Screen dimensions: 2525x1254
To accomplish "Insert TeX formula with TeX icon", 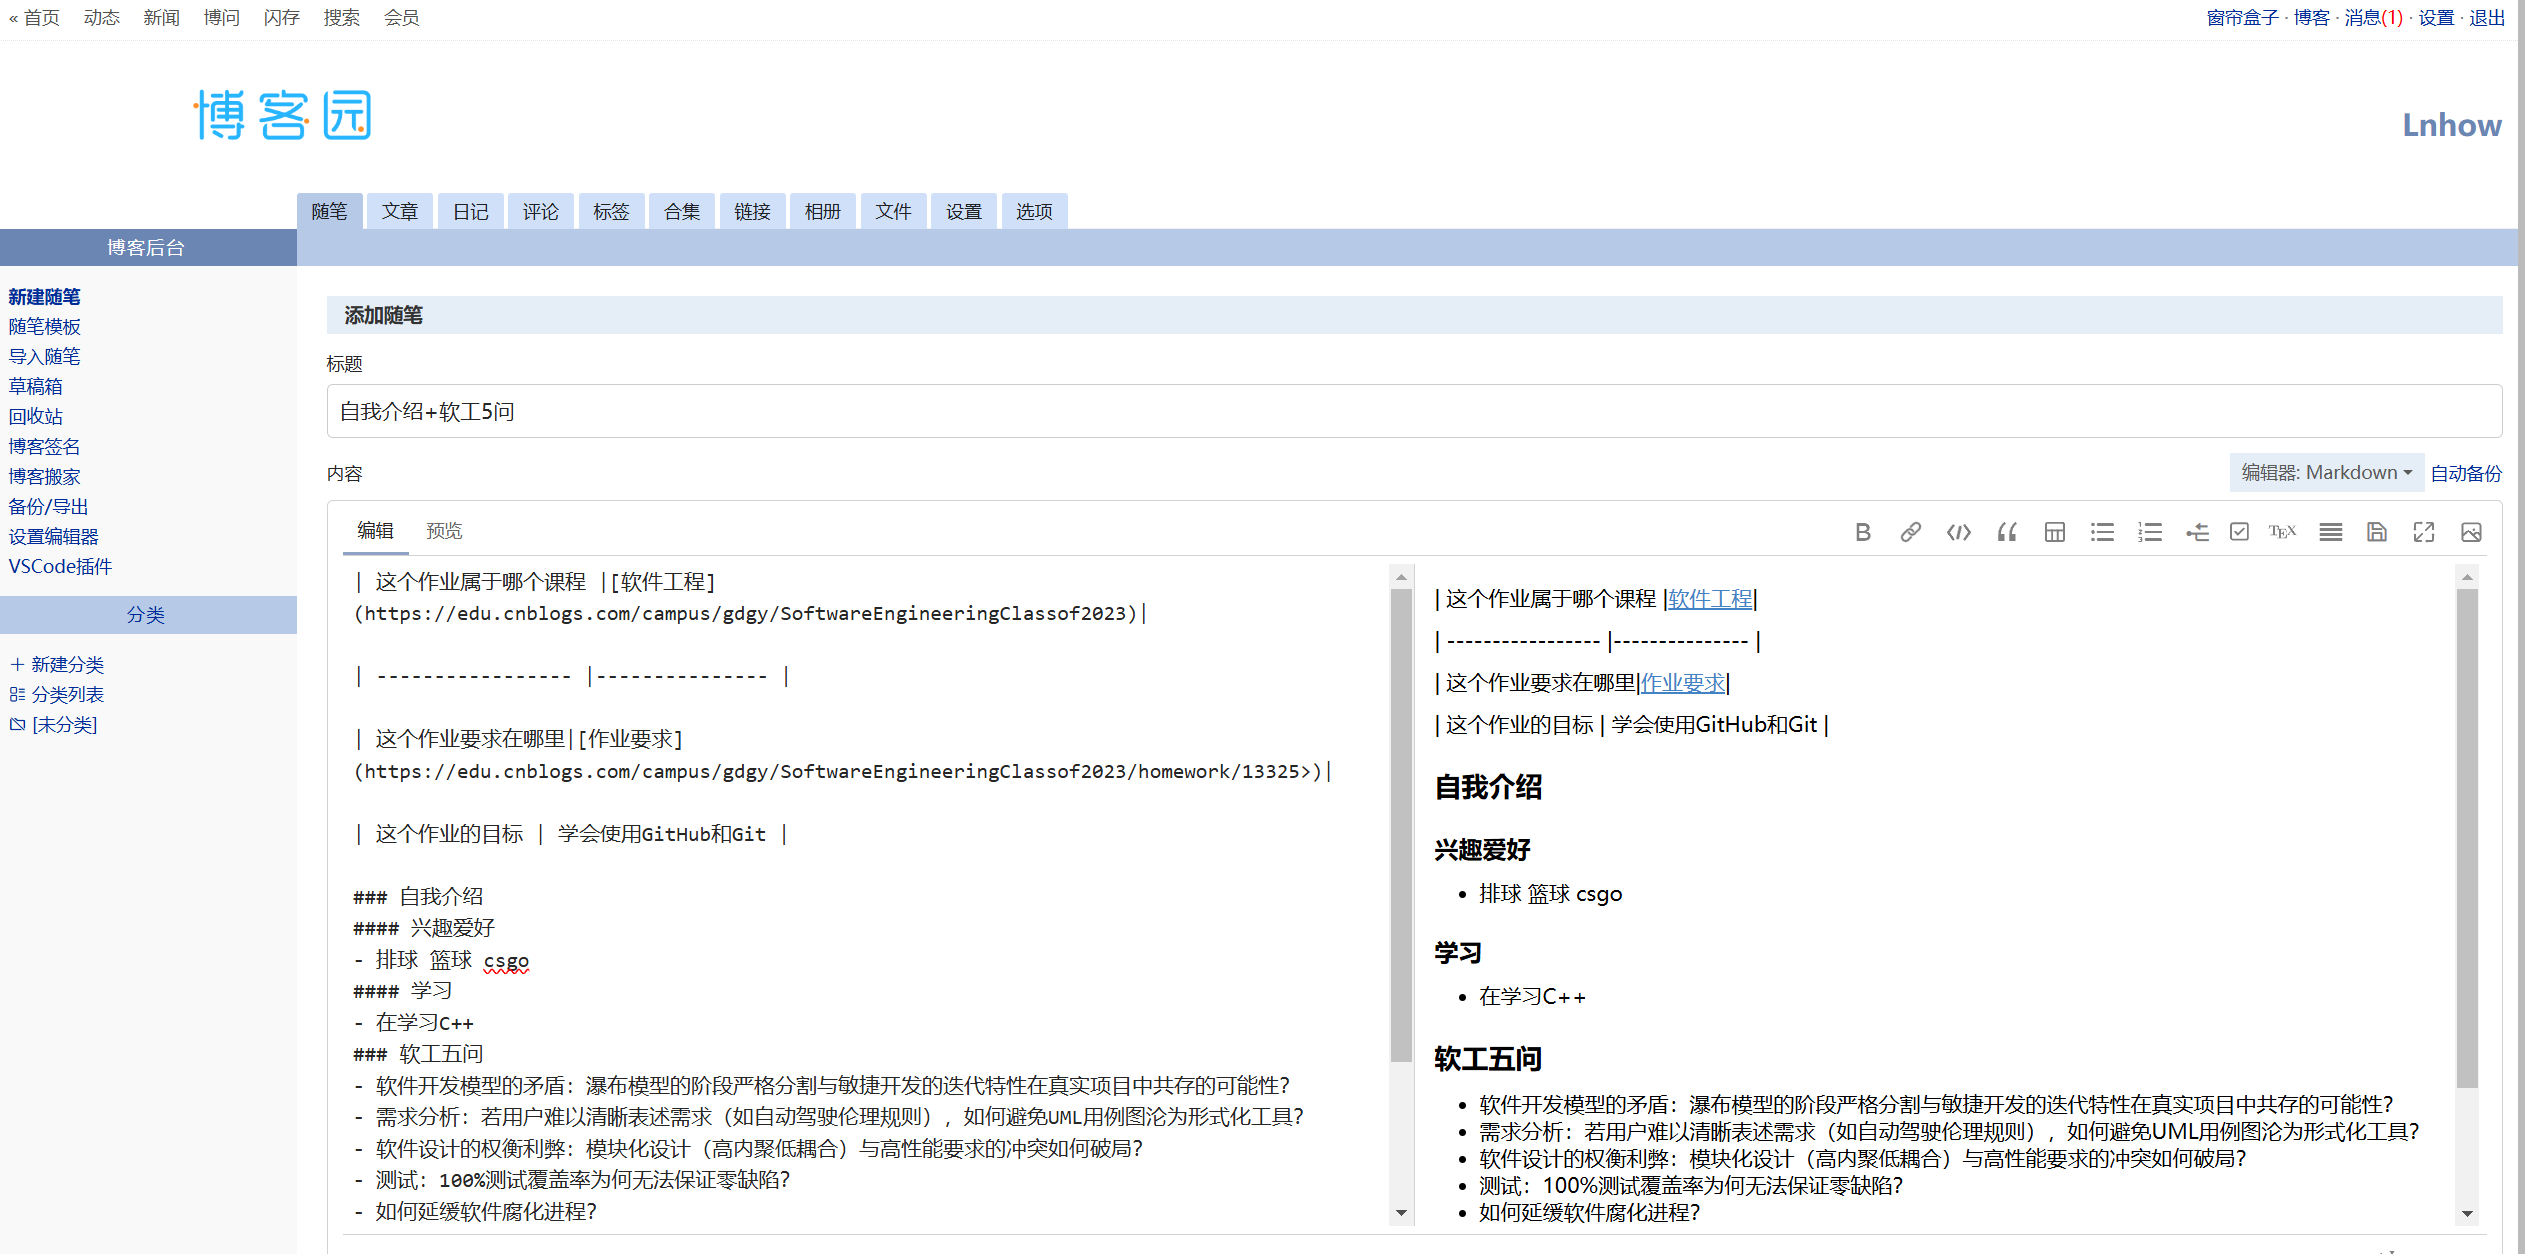I will [x=2282, y=532].
